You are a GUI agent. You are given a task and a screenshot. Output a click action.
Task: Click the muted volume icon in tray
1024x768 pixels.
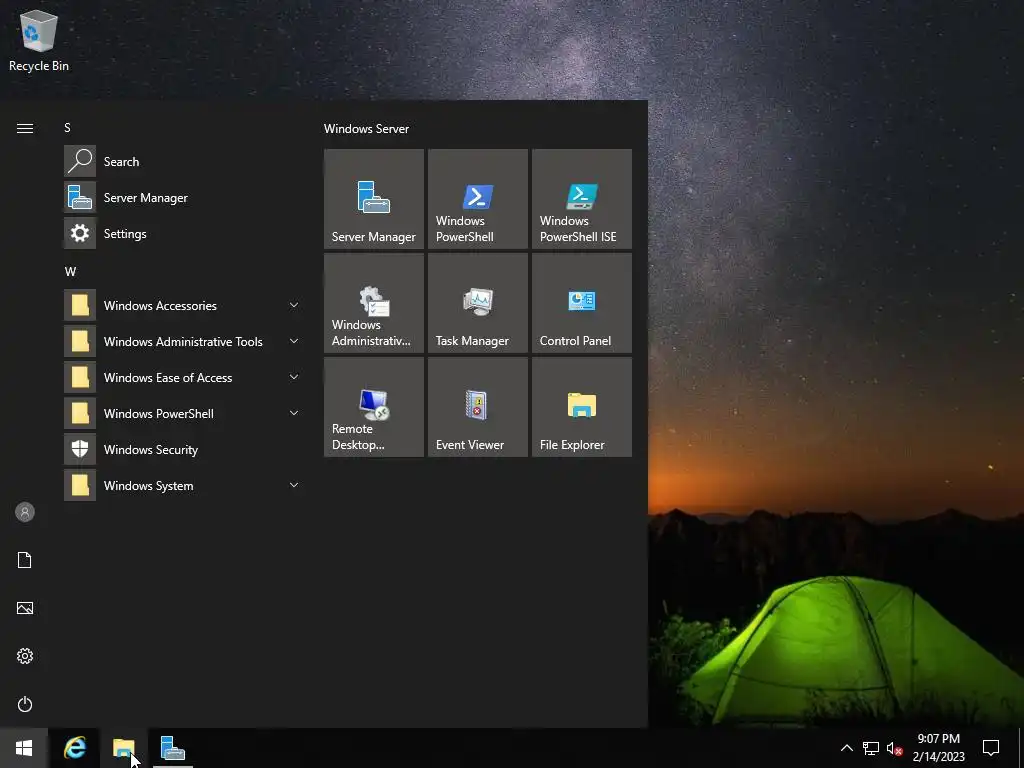pos(894,748)
